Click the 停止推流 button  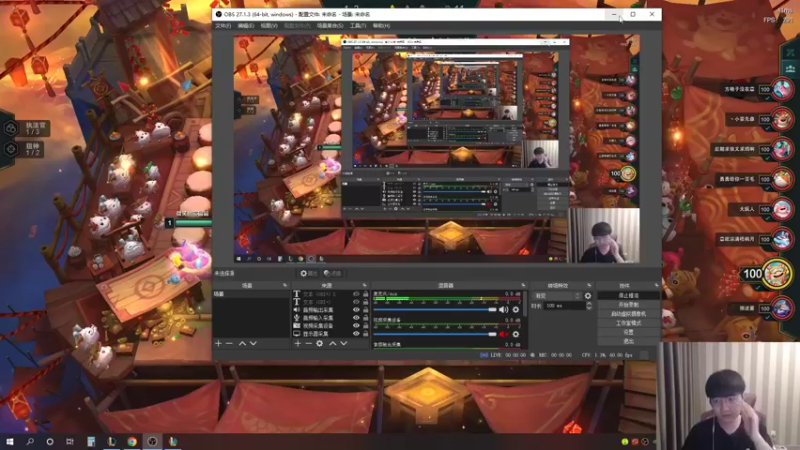pos(628,295)
